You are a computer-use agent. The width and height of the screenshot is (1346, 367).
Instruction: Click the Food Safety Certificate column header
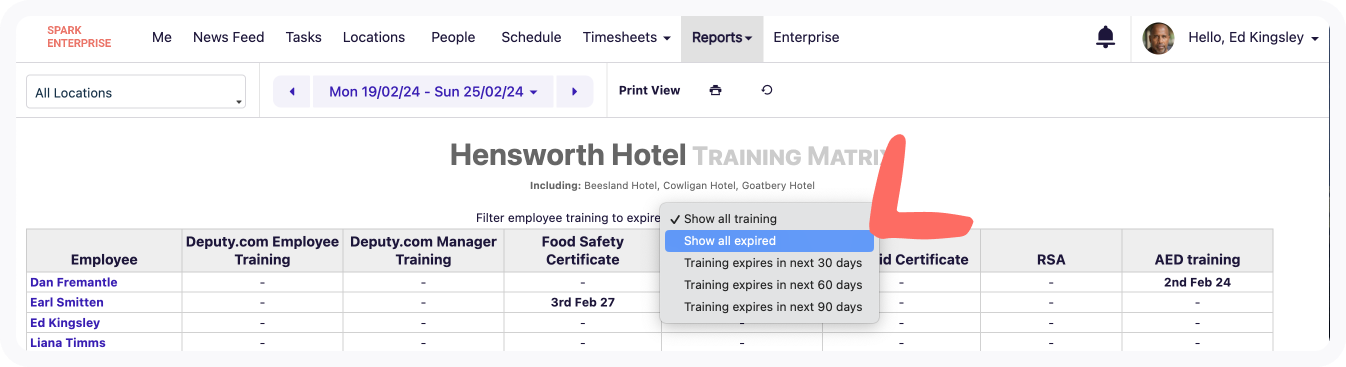click(x=583, y=250)
